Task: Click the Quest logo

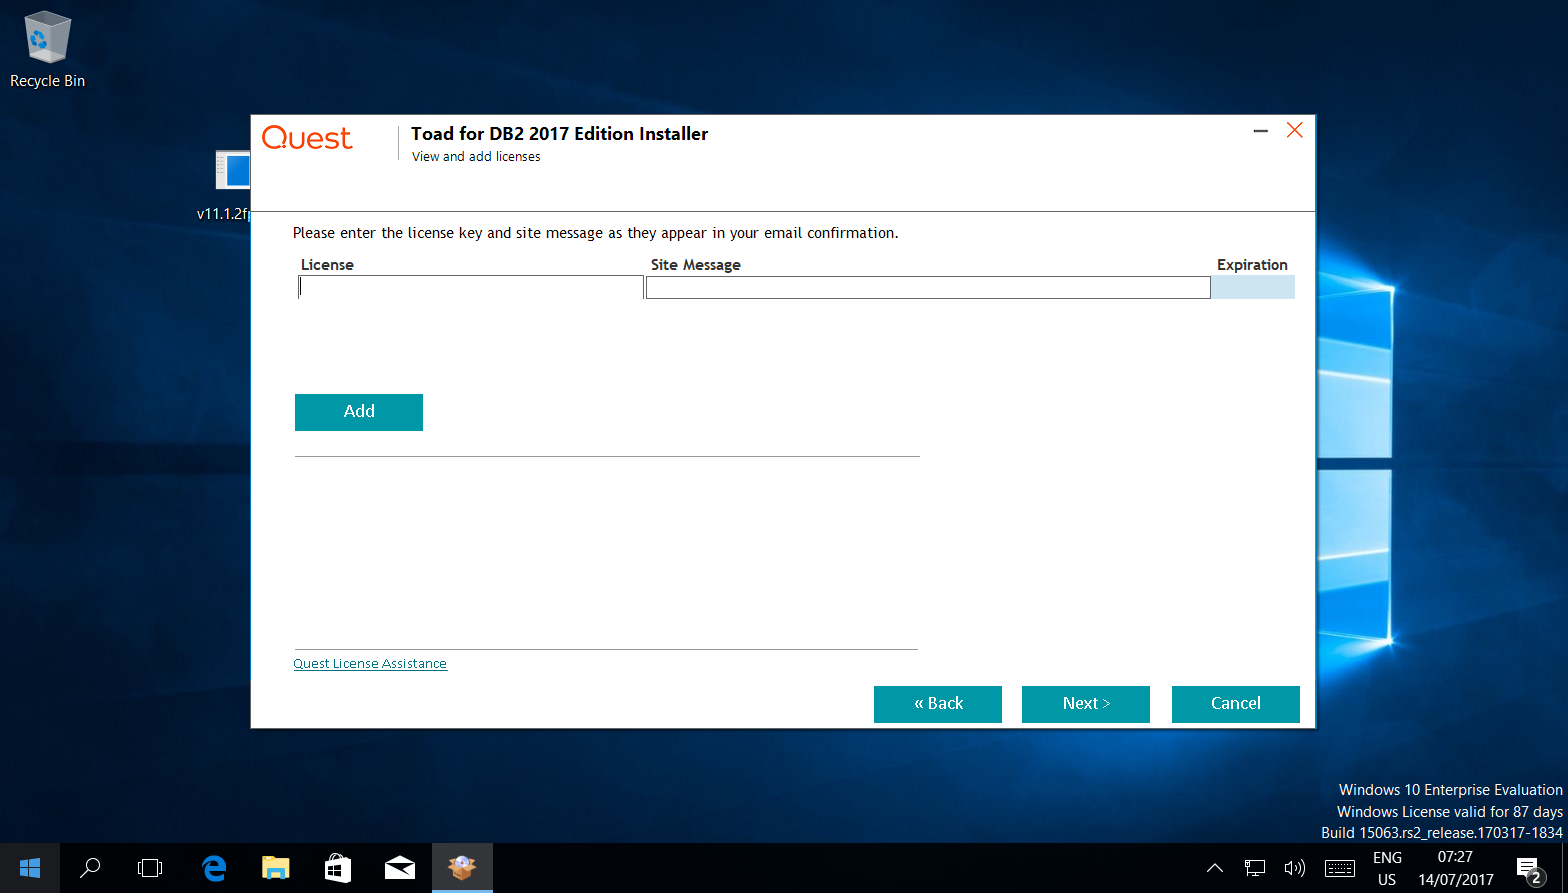Action: tap(307, 138)
